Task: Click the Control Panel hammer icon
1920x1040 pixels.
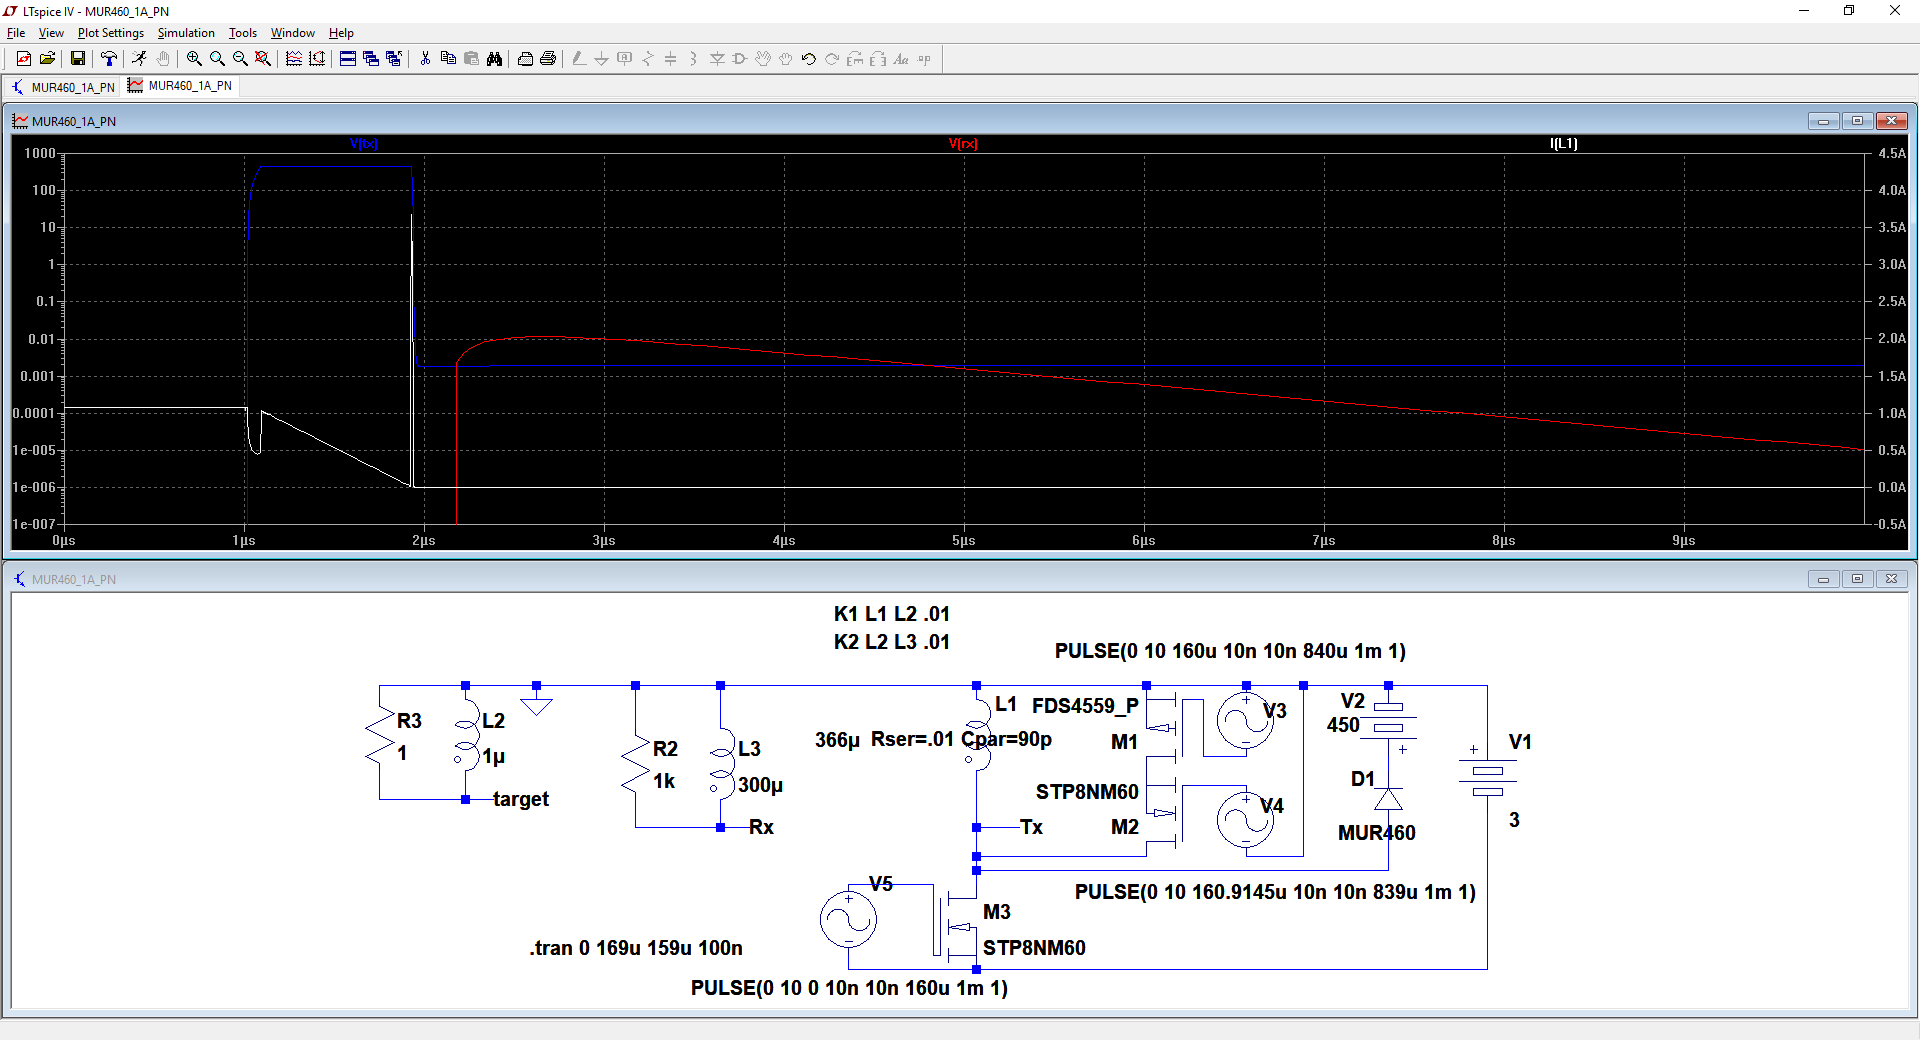Action: 109,59
